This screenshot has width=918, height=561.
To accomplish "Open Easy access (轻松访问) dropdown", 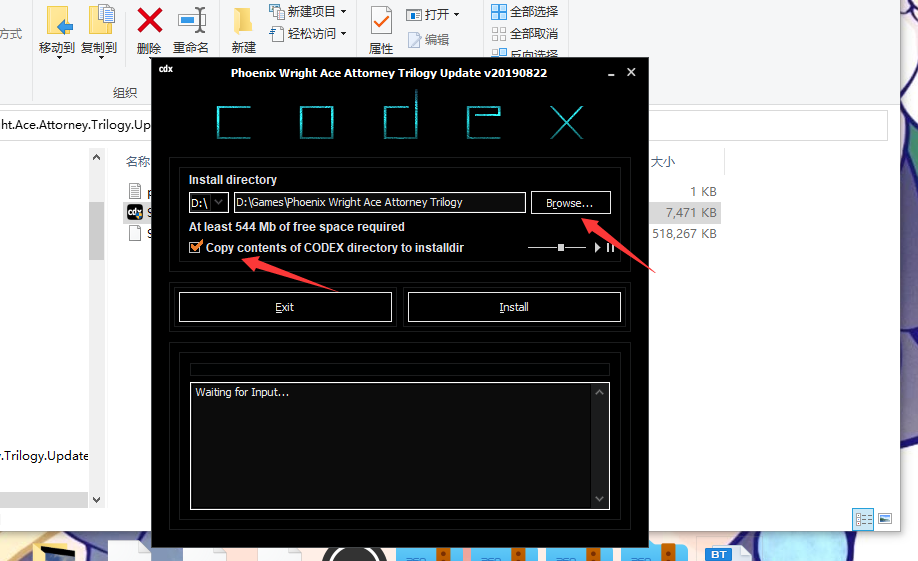I will click(x=308, y=33).
